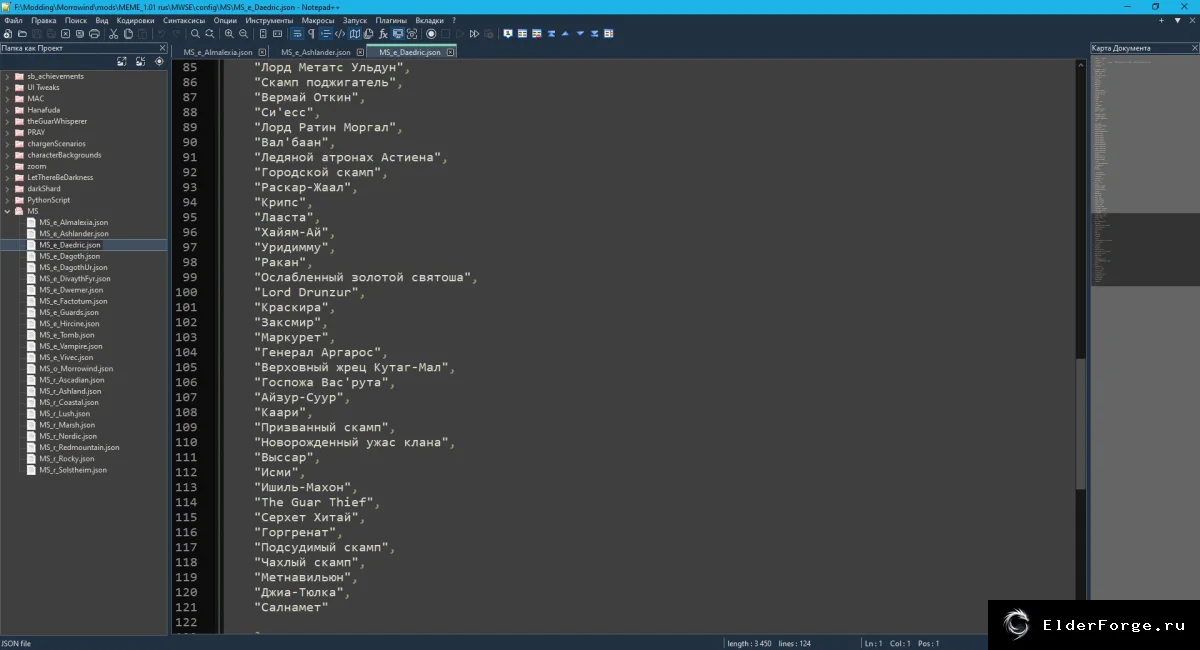This screenshot has height=650, width=1200.
Task: Switch to MS_e_Ashlander.json tab
Action: pyautogui.click(x=315, y=52)
